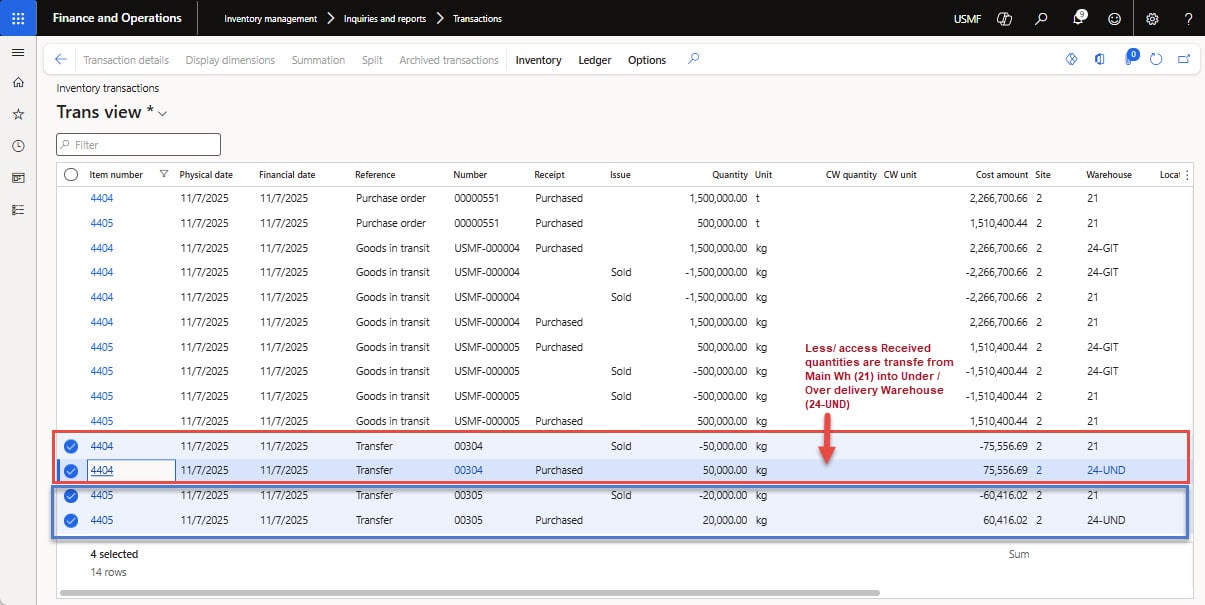Uncheck the last Transfer 00305 row
Screen dimensions: 1205x605
[x=71, y=520]
